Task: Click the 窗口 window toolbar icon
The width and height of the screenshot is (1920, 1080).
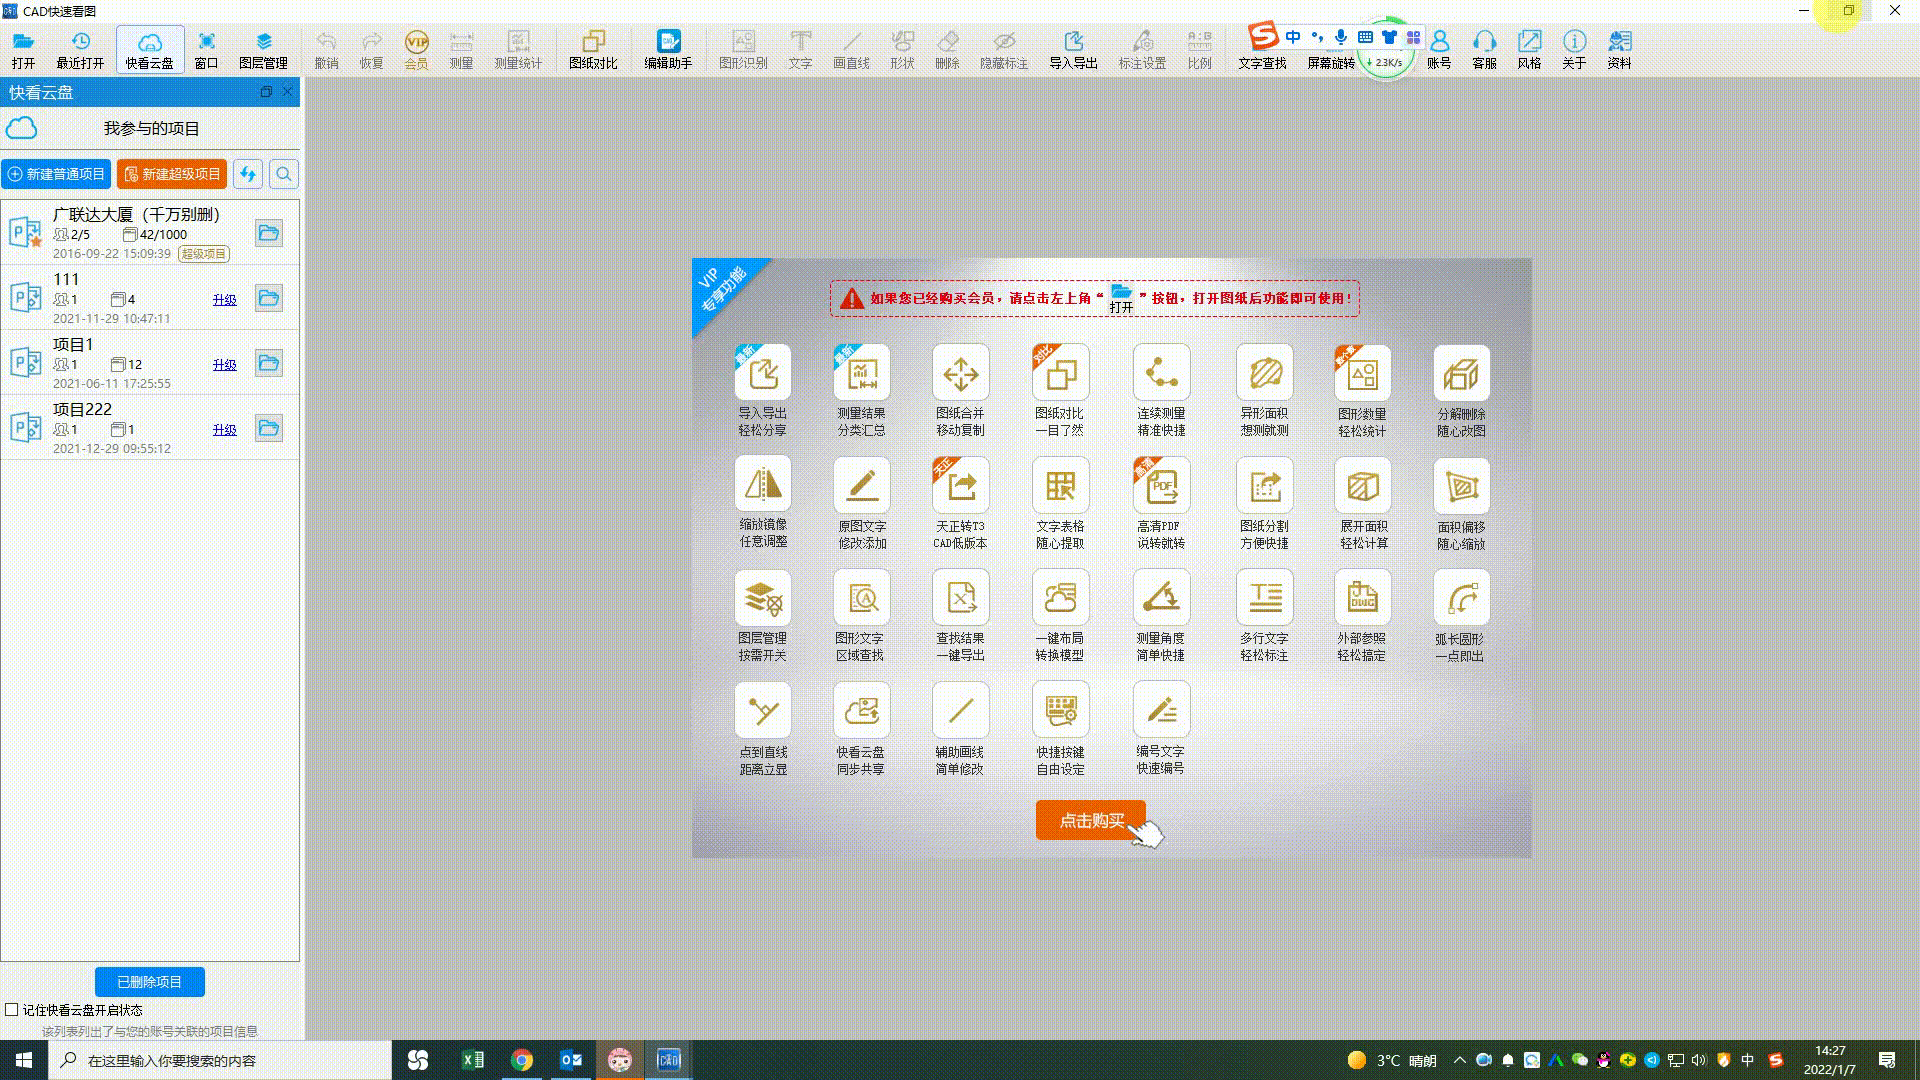Action: (206, 49)
